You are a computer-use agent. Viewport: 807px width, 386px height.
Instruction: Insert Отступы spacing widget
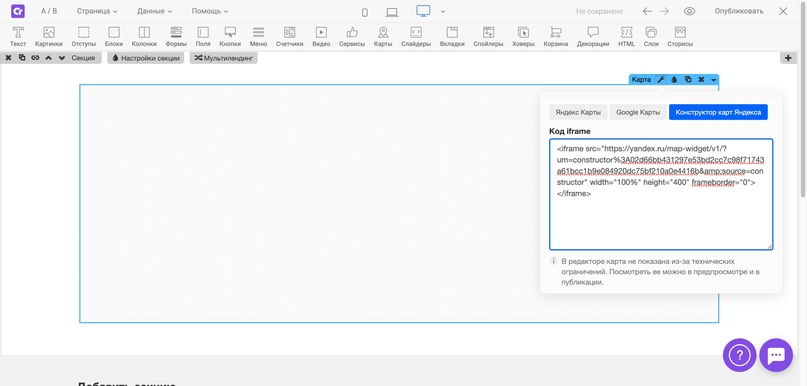pyautogui.click(x=83, y=37)
